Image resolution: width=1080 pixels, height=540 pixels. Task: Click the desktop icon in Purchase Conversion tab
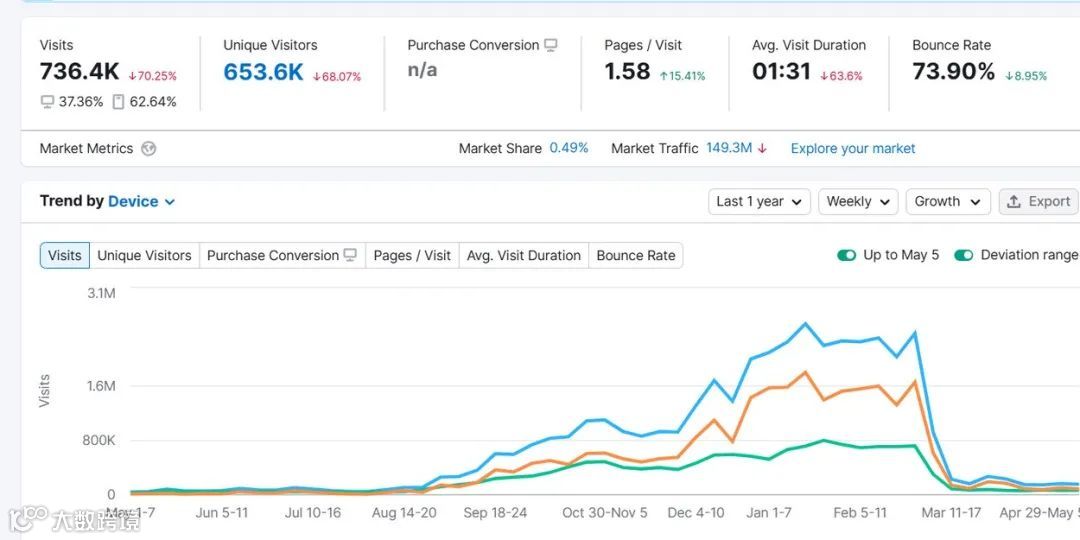pyautogui.click(x=351, y=256)
